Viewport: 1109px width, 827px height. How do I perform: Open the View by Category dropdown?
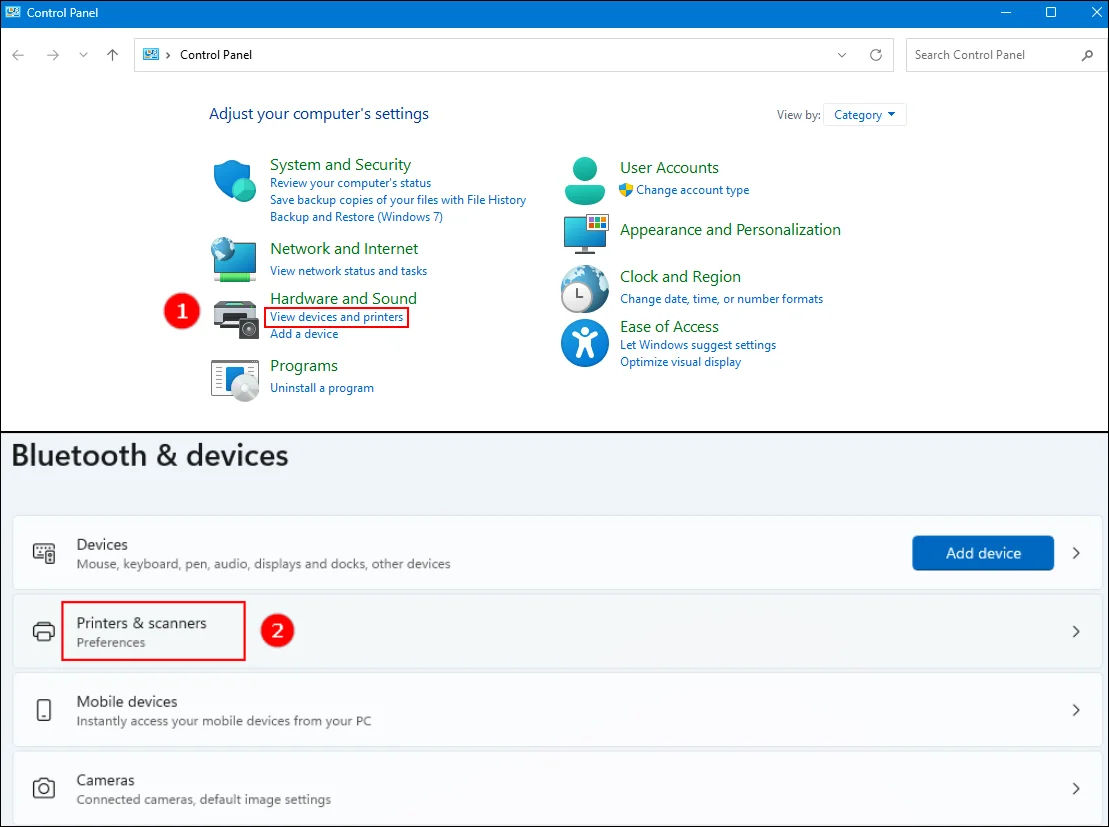[864, 115]
